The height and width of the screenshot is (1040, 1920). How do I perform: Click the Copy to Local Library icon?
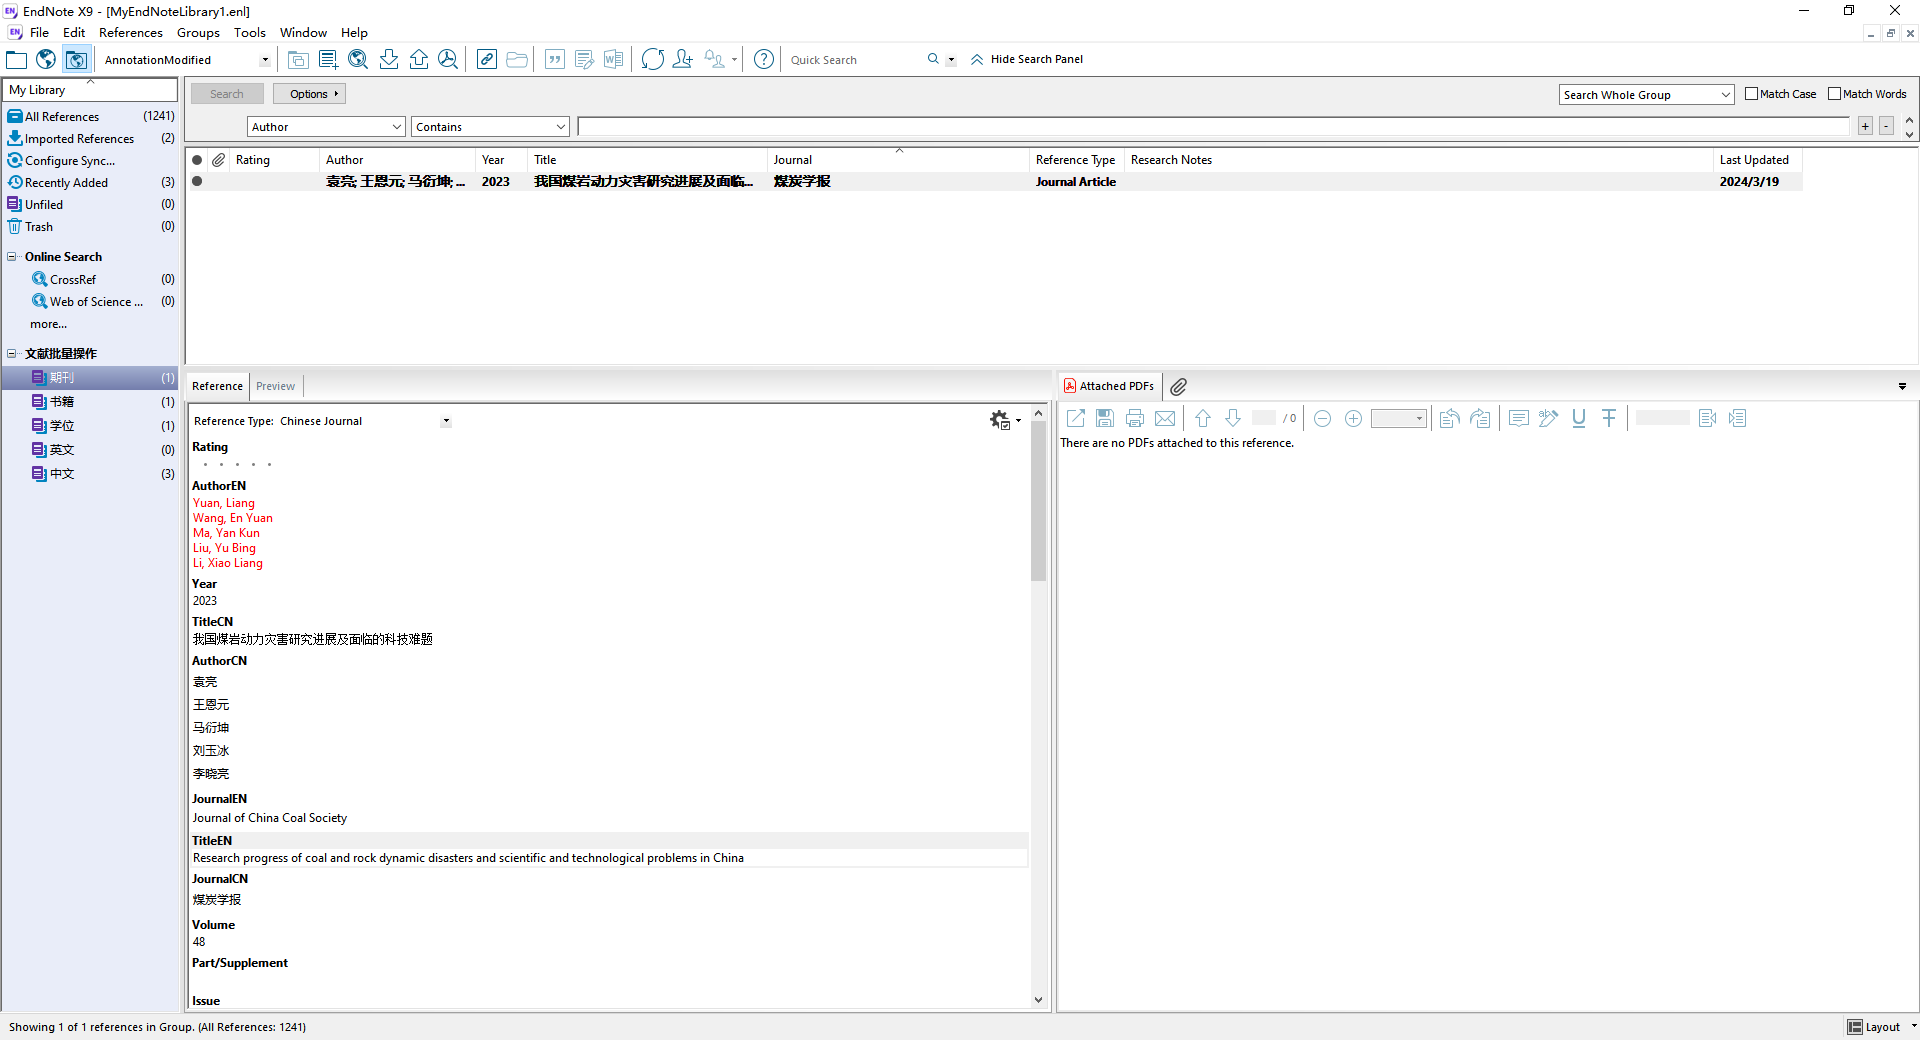click(298, 60)
